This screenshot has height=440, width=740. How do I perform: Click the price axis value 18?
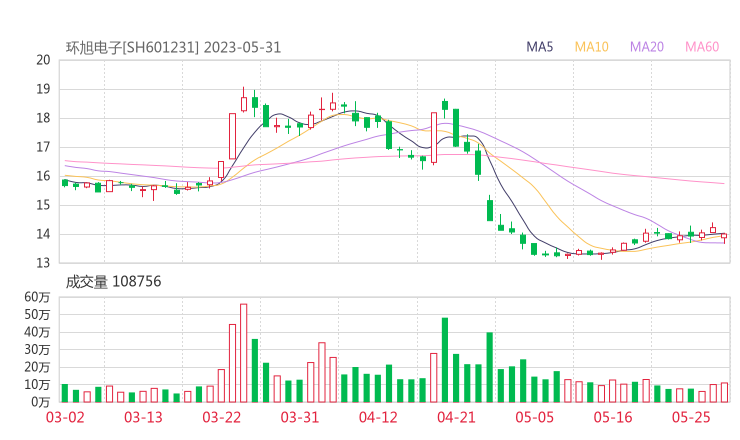click(43, 118)
